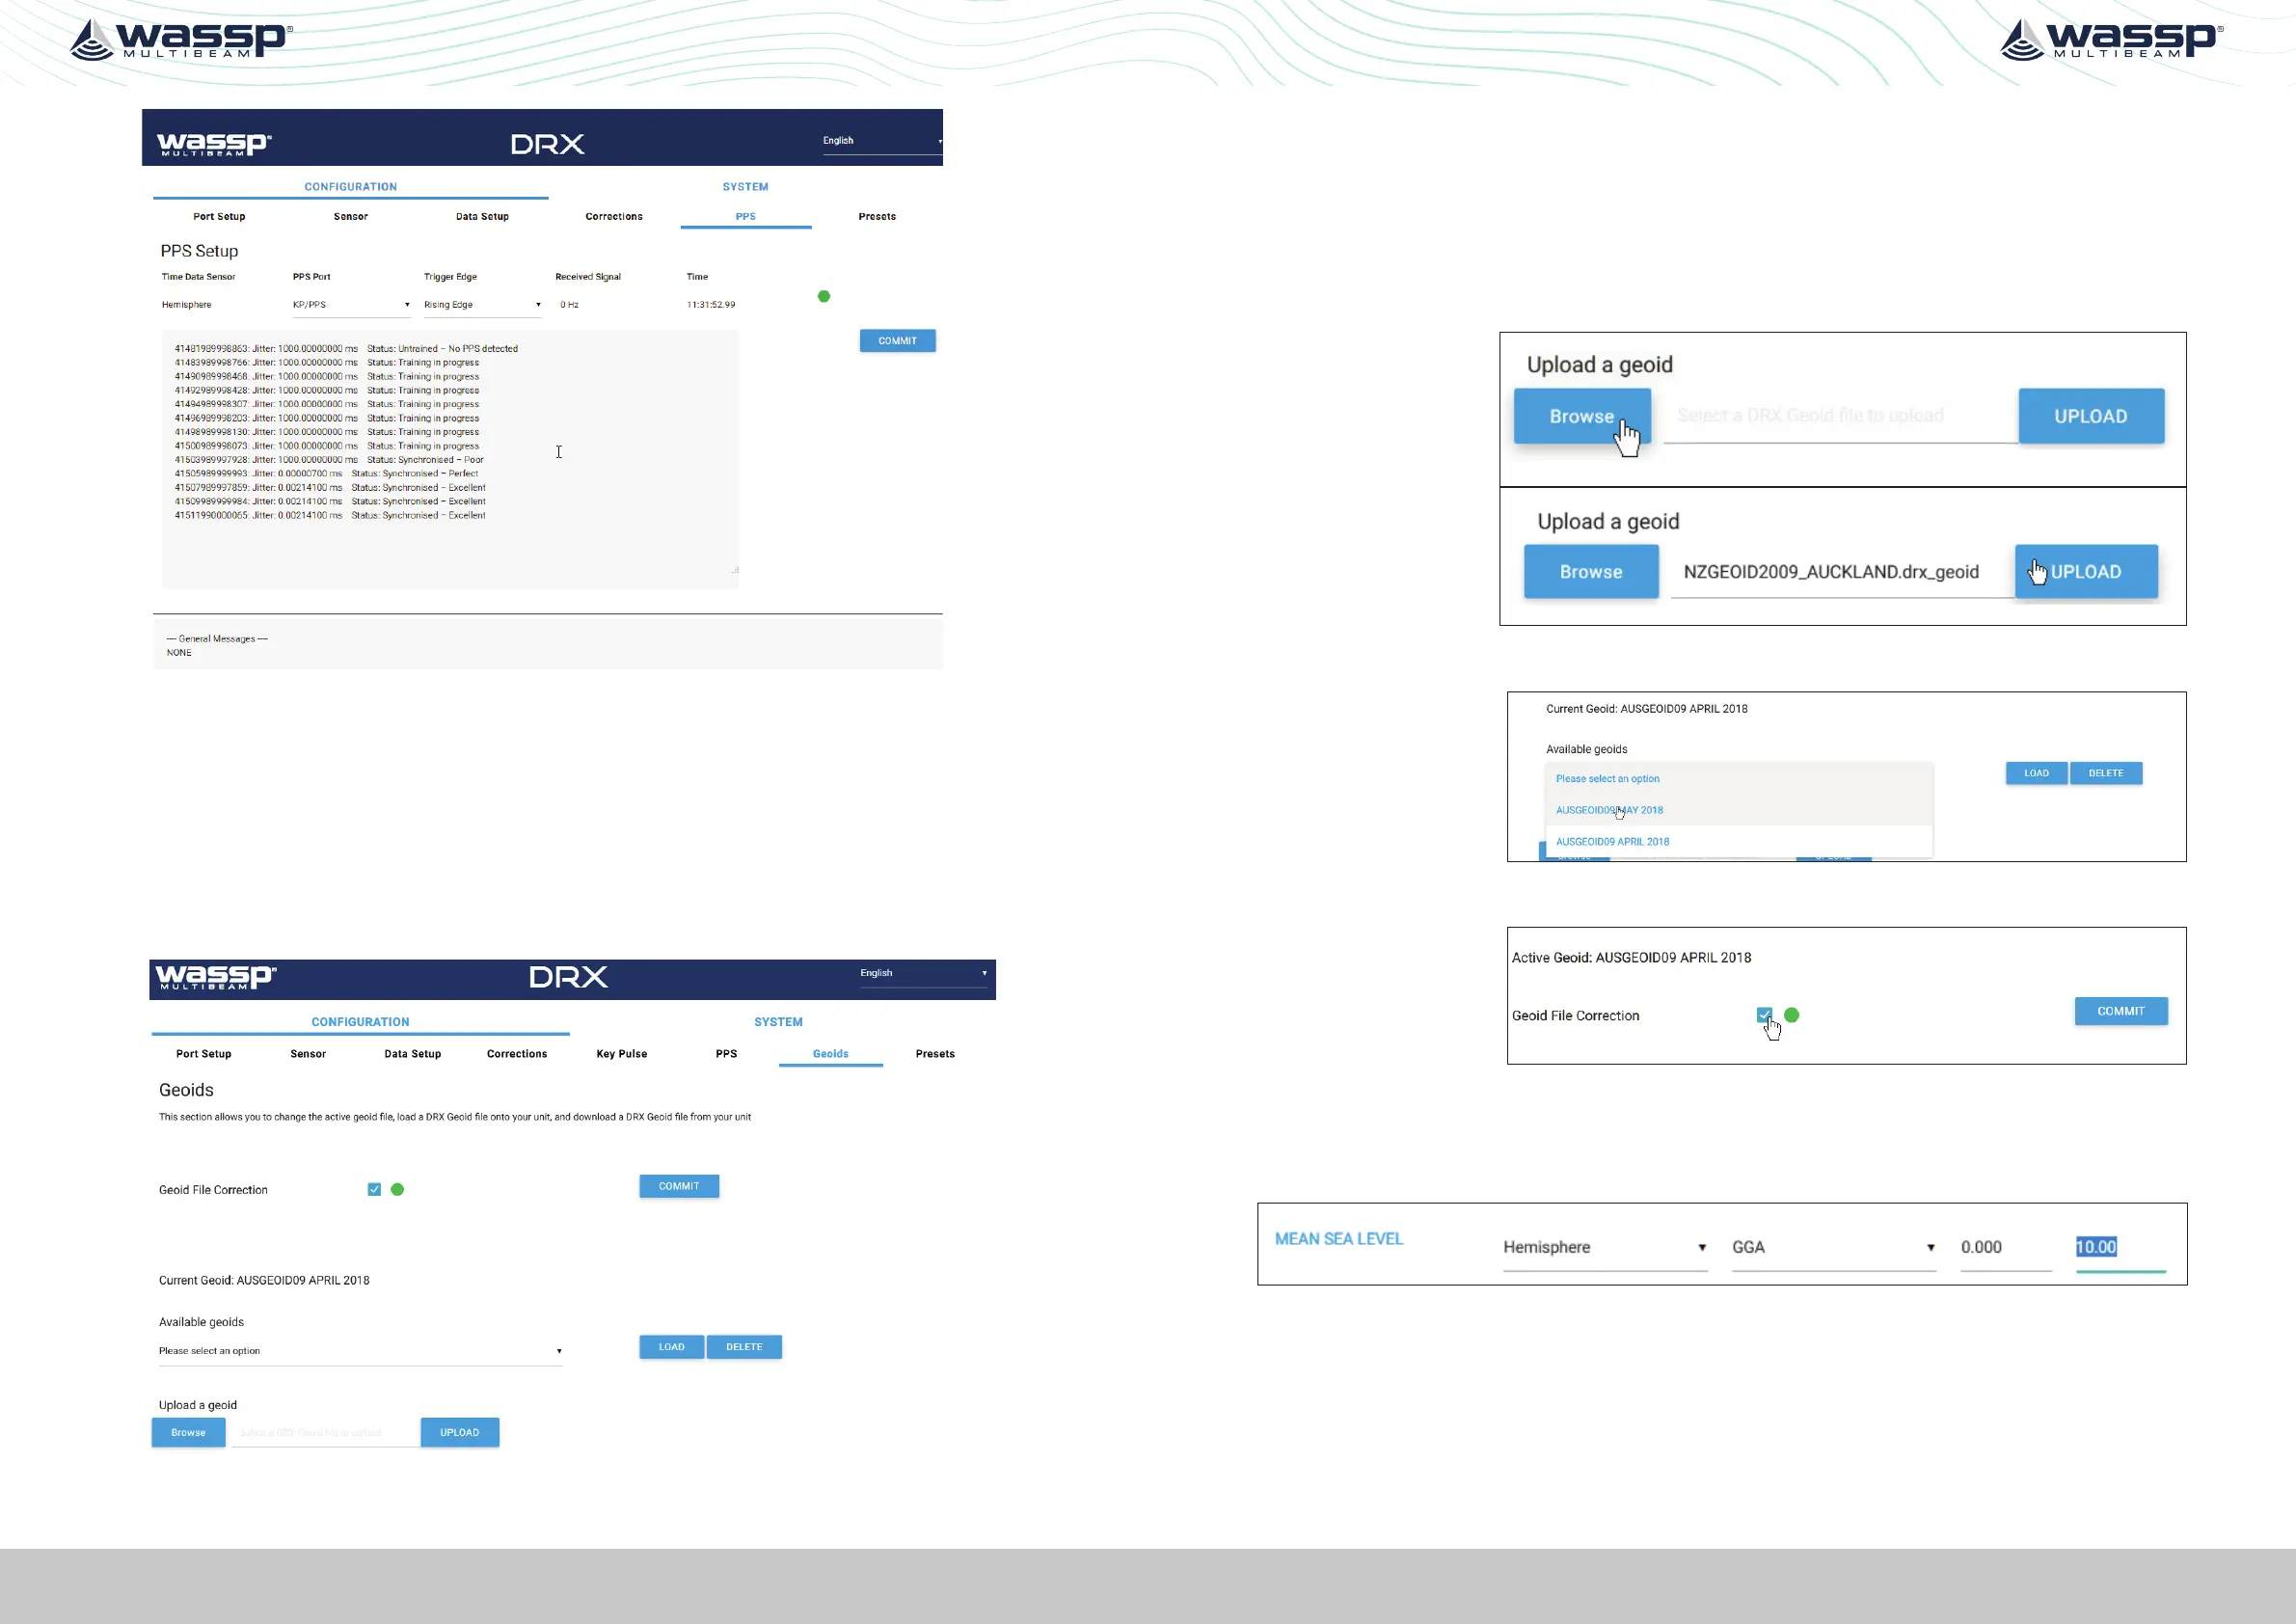
Task: Click the WASSP Multibeam logo top left
Action: (x=180, y=40)
